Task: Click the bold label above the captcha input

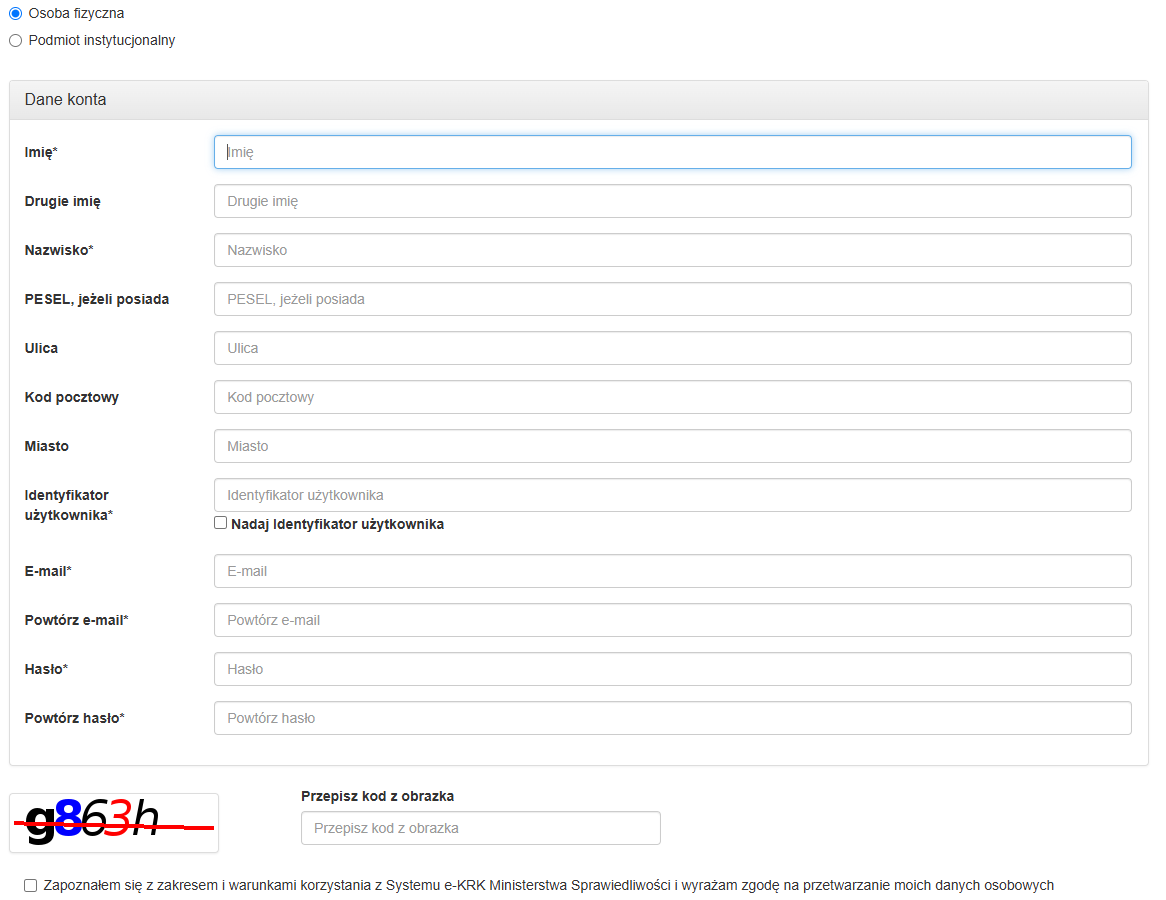Action: (377, 796)
